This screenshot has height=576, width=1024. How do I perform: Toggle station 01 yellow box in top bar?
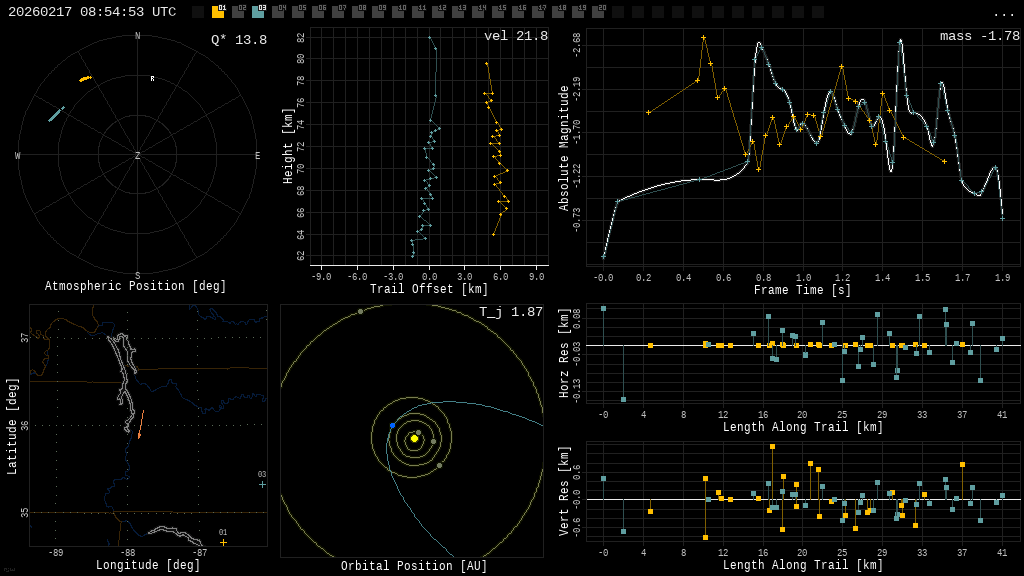(218, 12)
